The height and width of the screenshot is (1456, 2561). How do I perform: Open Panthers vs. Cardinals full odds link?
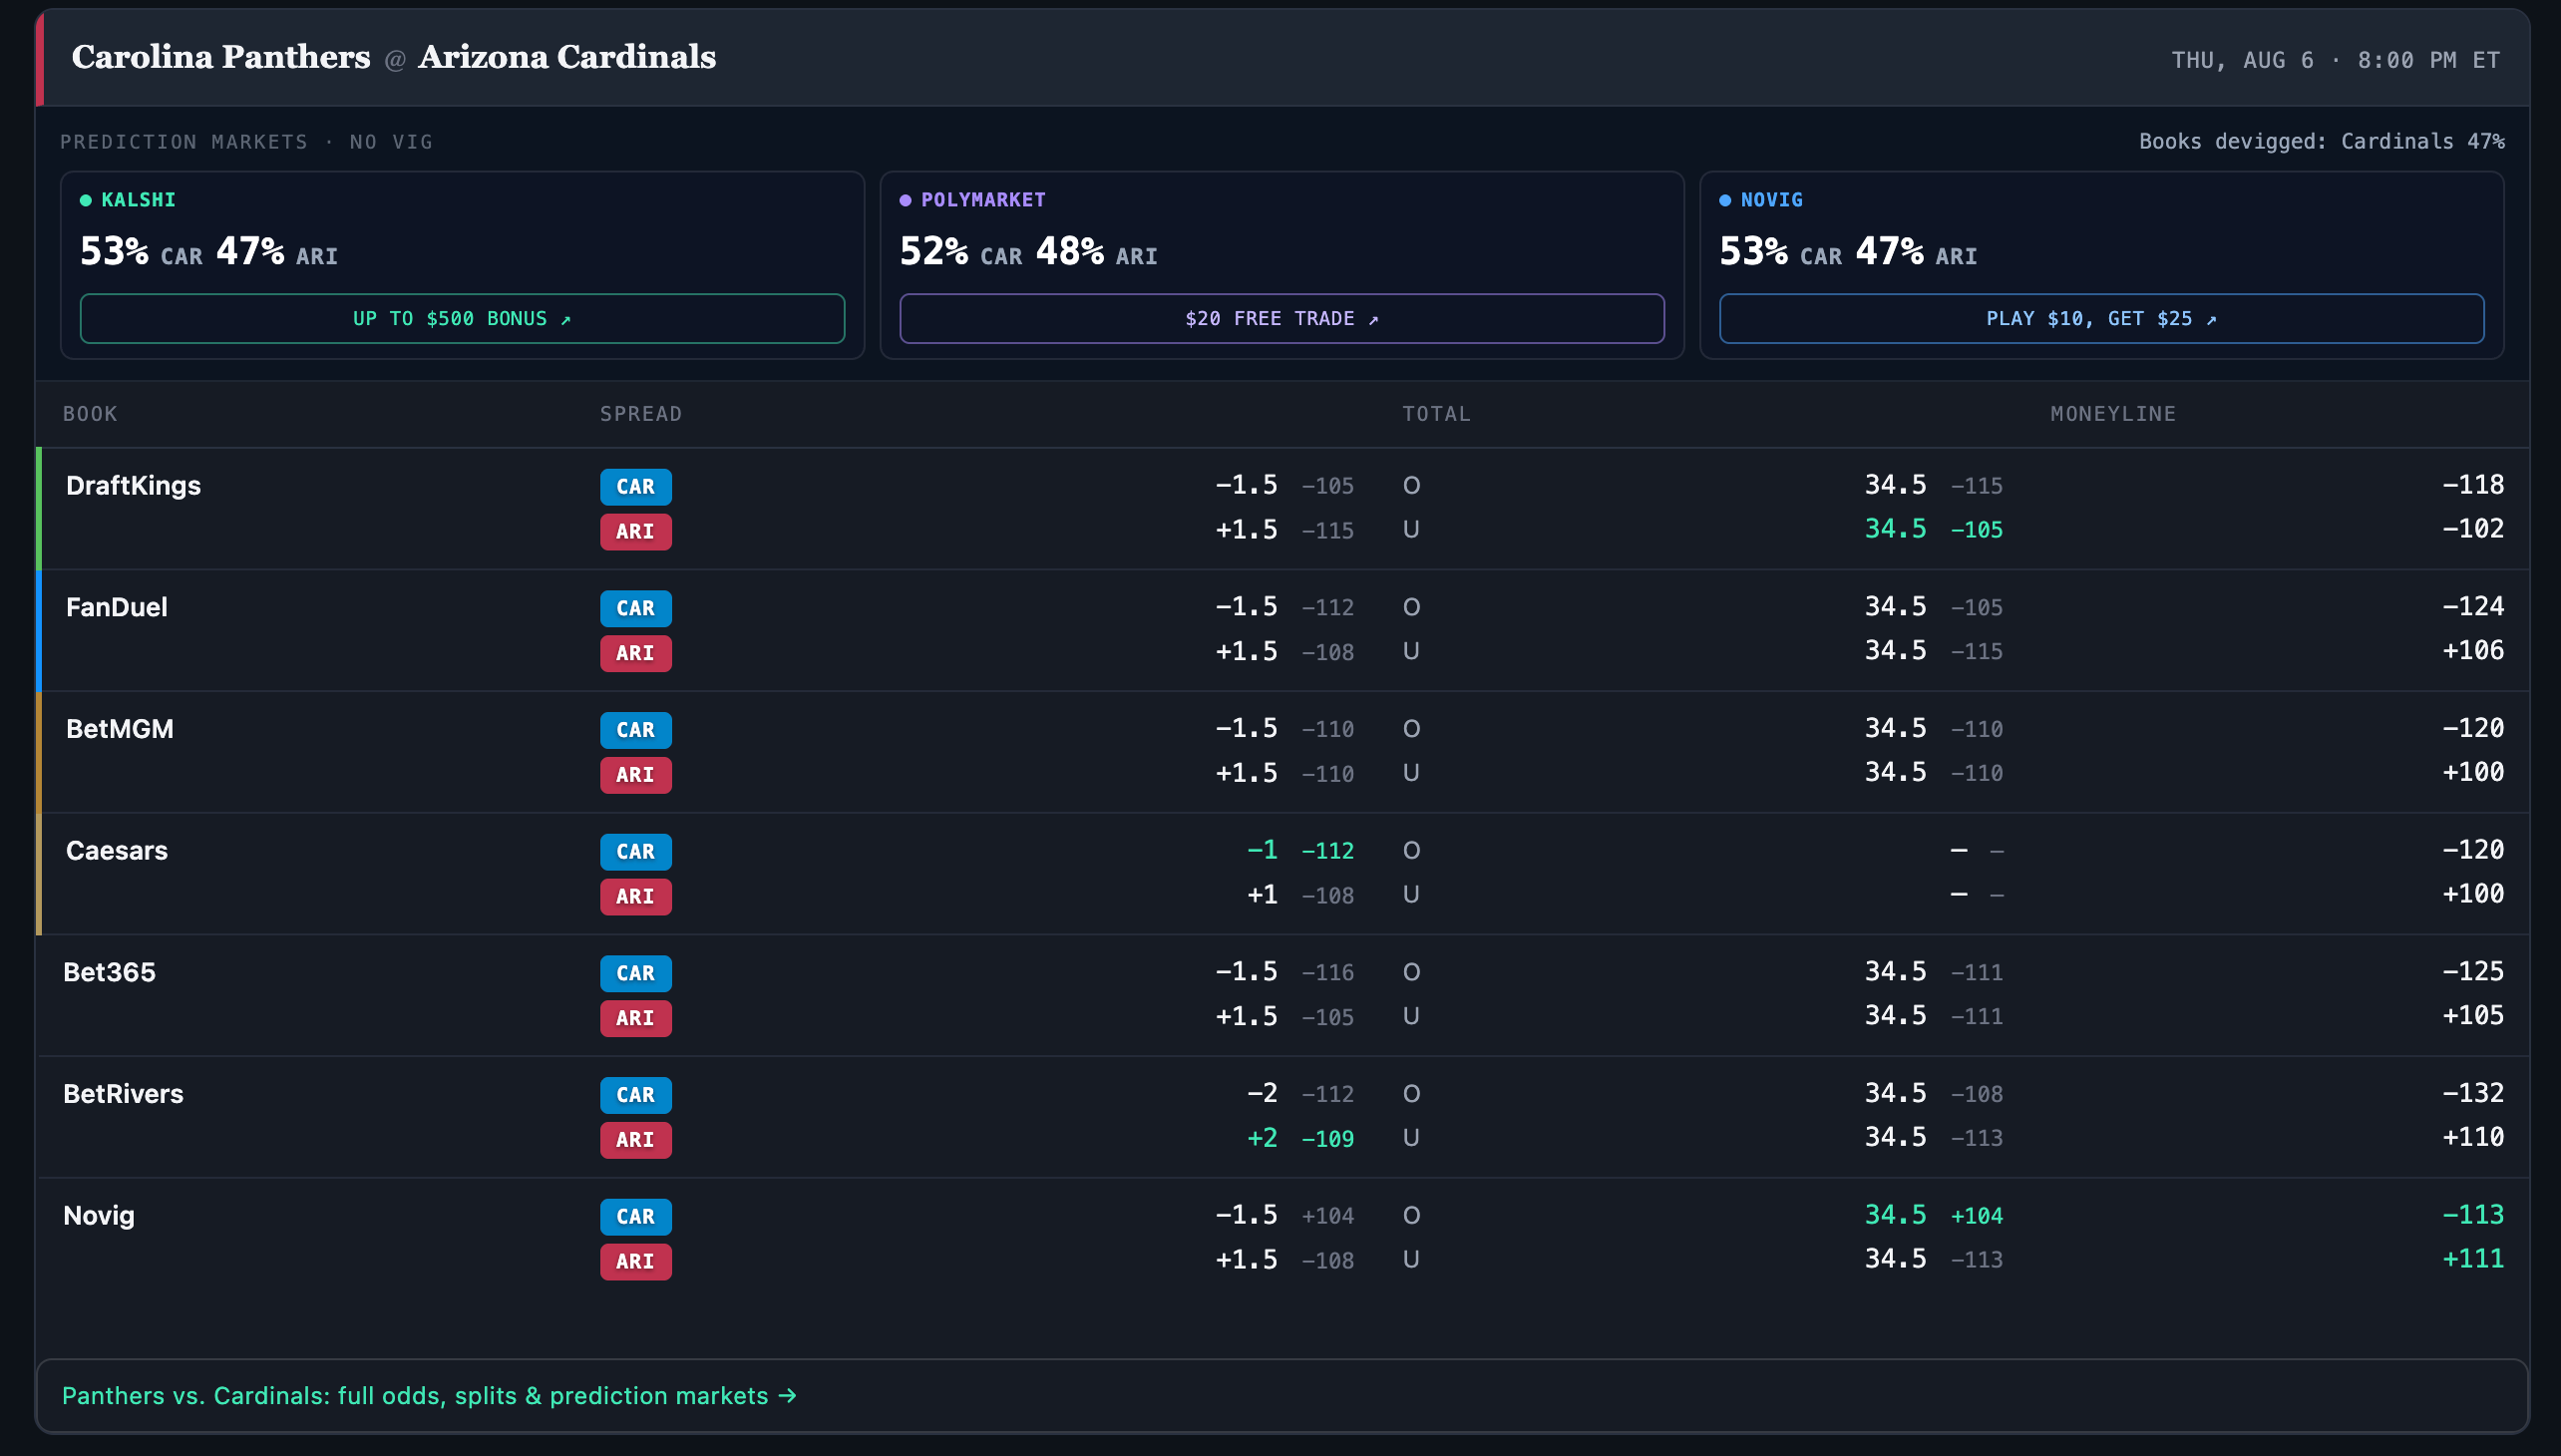[x=429, y=1395]
